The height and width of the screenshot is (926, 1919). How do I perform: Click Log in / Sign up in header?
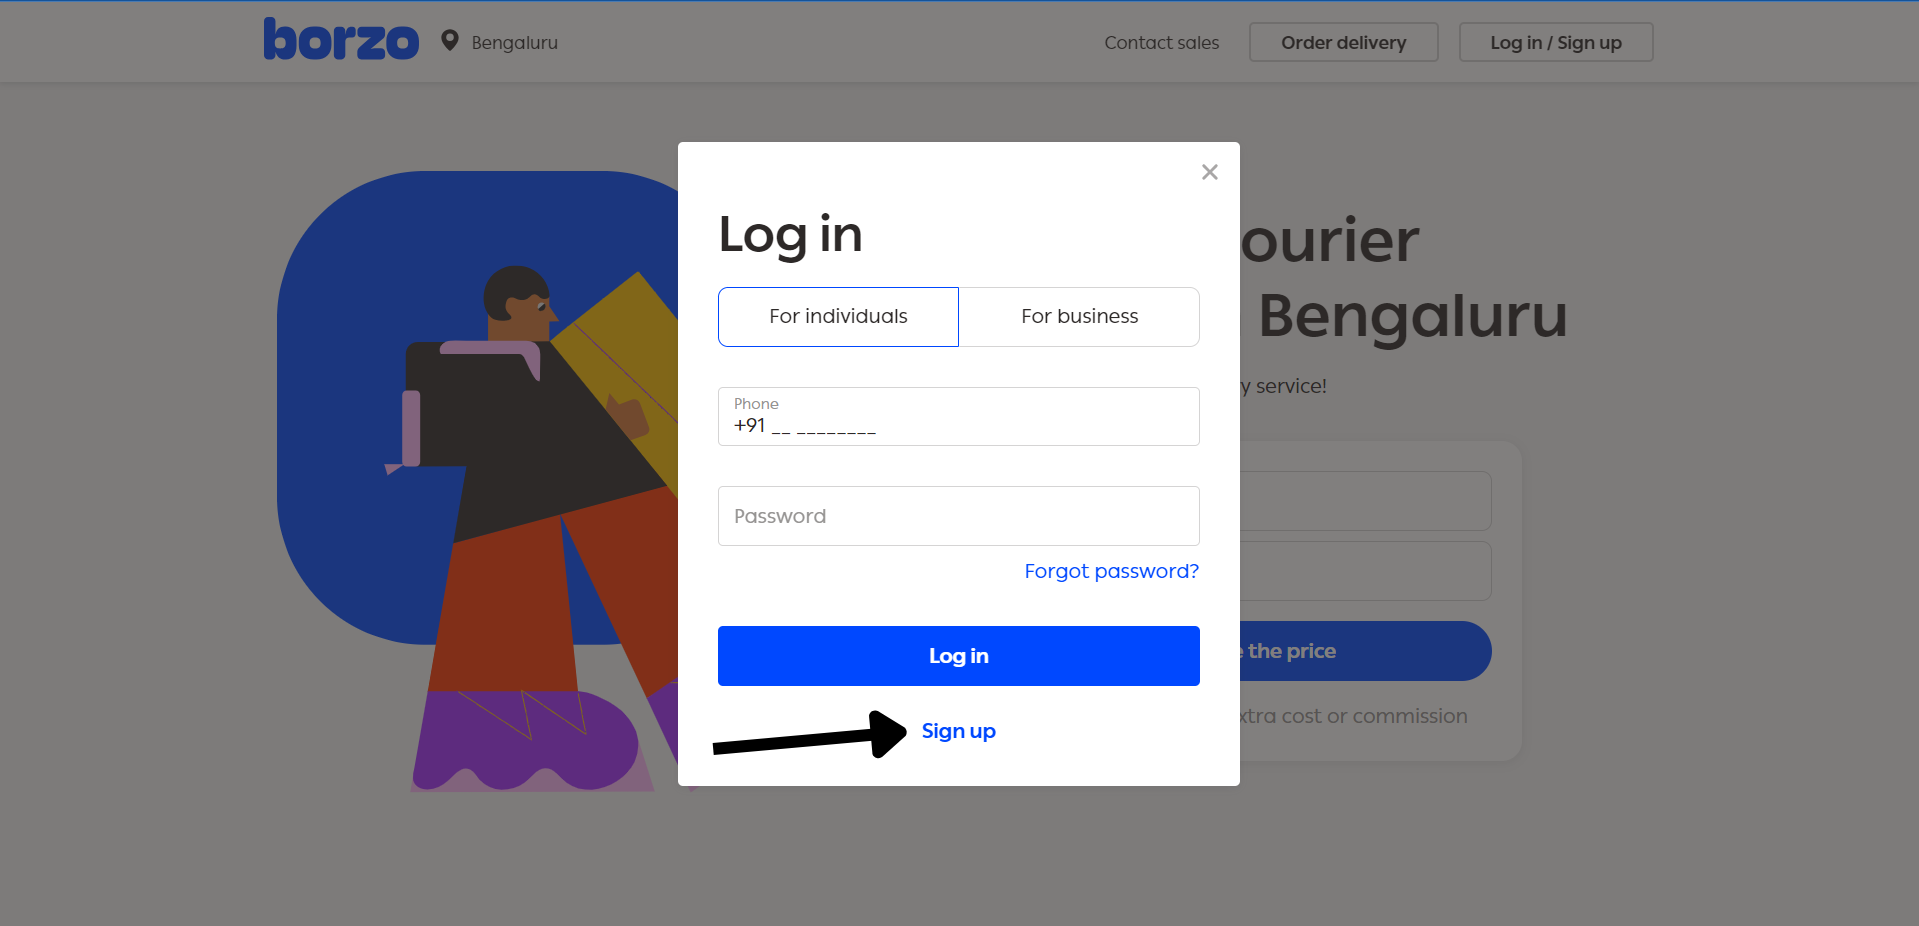point(1555,42)
